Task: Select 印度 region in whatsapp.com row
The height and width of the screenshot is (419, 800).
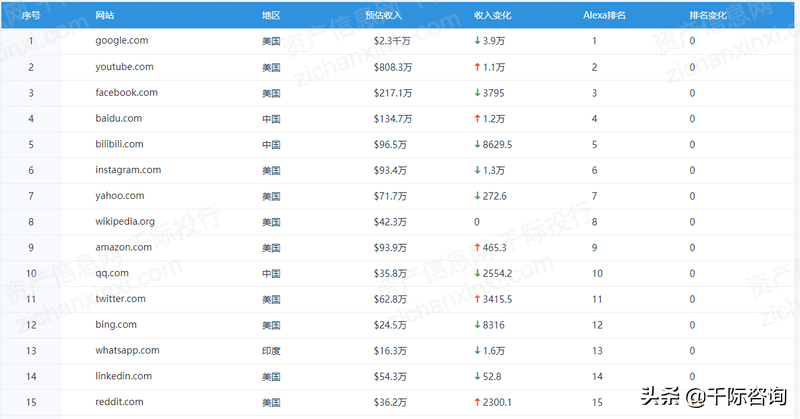Action: coord(271,351)
